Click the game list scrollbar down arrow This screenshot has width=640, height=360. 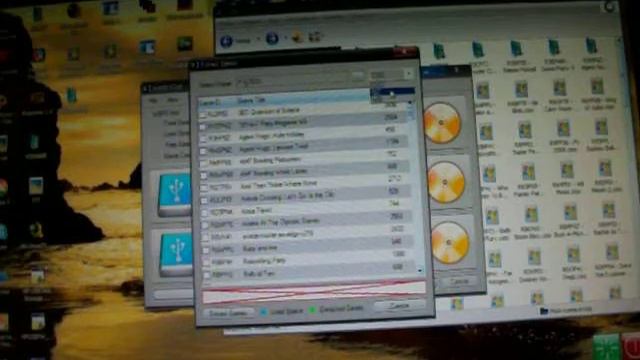click(420, 270)
